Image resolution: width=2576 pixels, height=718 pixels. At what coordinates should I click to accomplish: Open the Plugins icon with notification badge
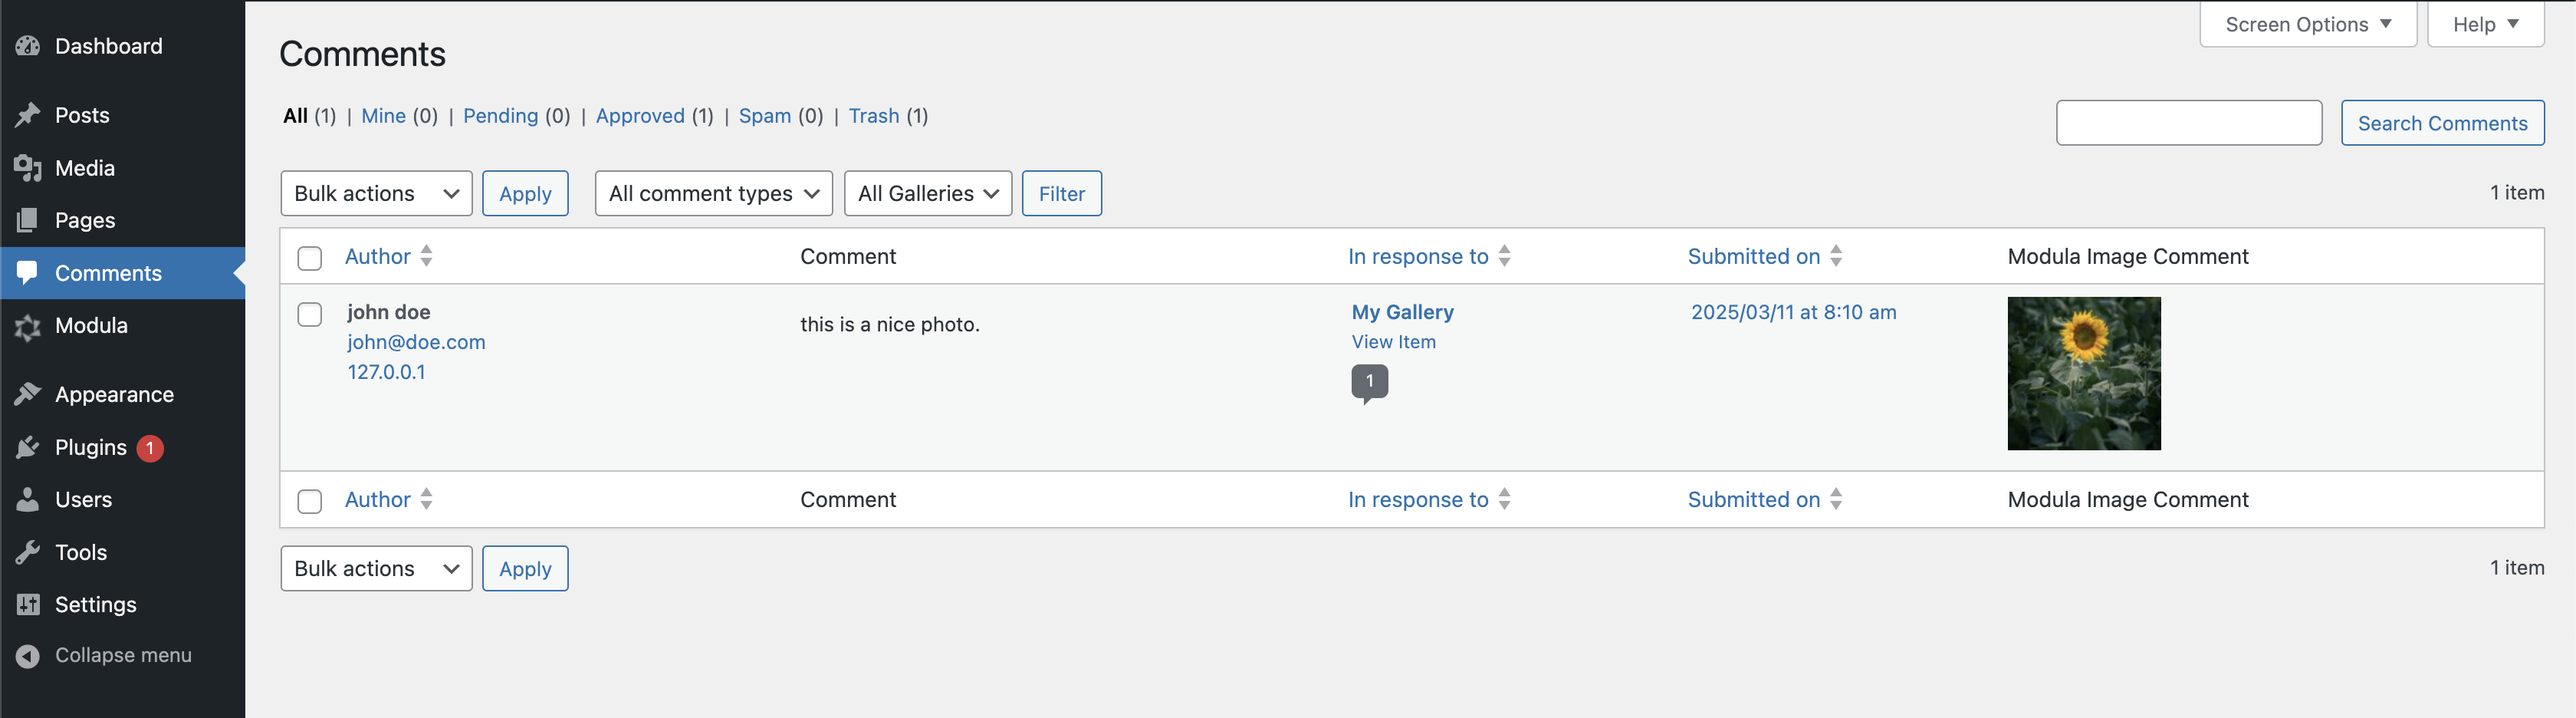tap(27, 447)
